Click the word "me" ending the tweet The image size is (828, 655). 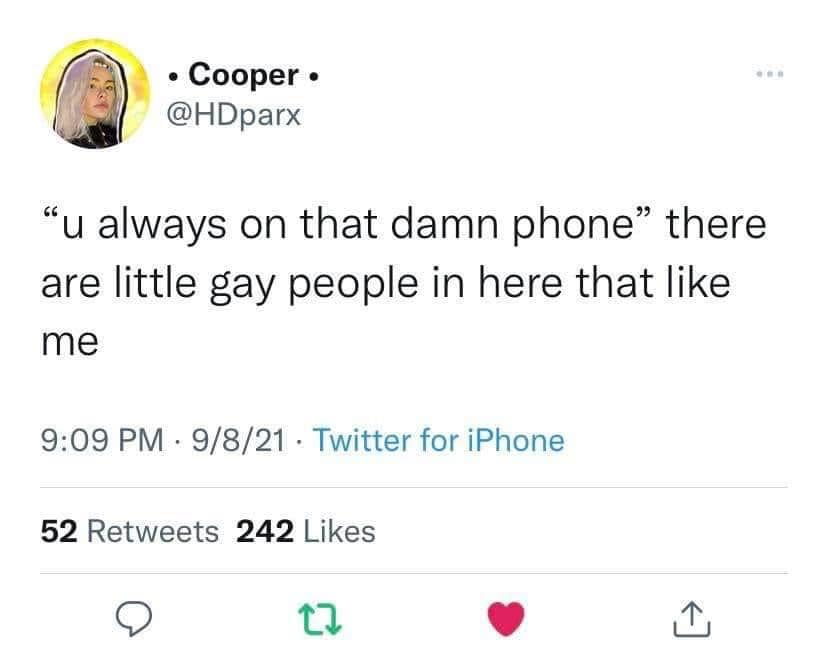coord(70,342)
